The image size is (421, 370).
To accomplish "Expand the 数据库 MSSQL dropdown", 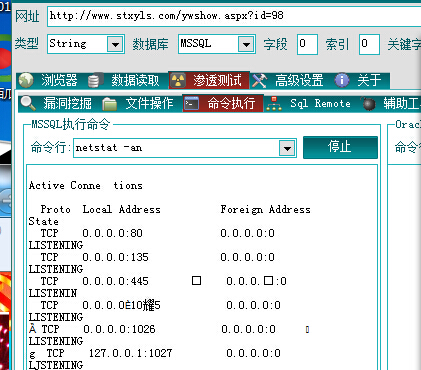I will pos(246,44).
